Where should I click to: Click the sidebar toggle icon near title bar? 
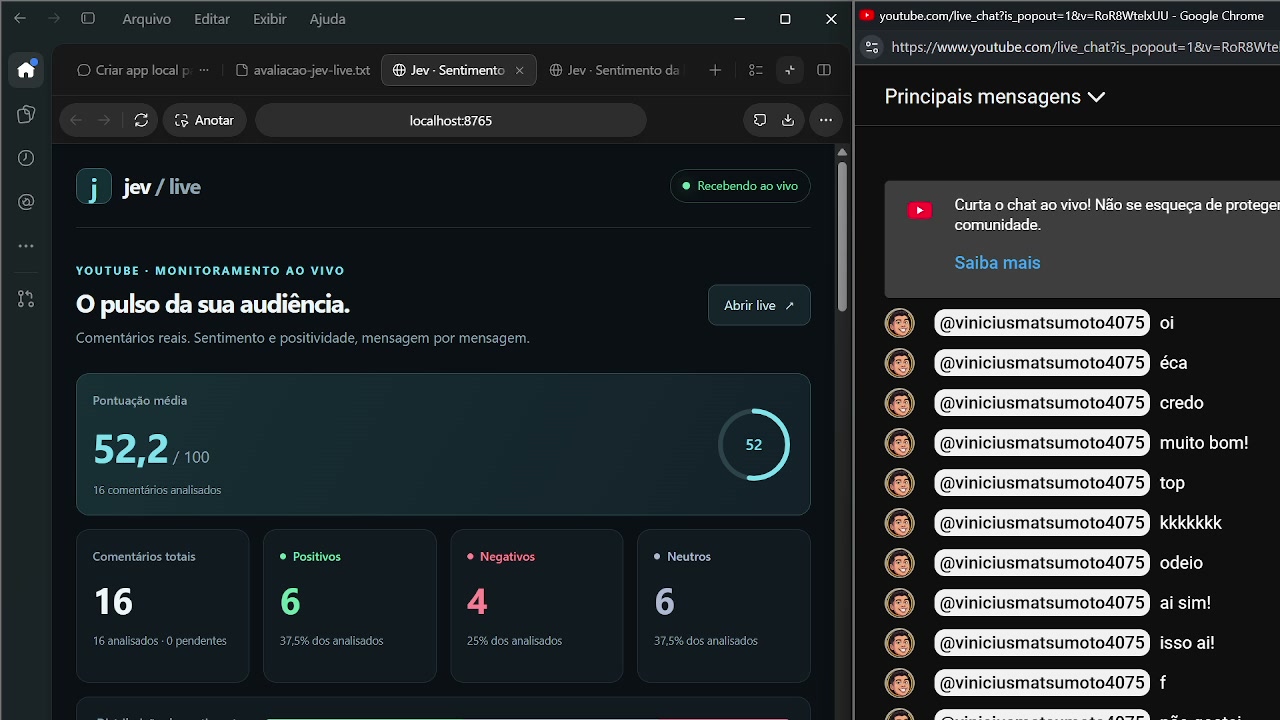tap(88, 19)
